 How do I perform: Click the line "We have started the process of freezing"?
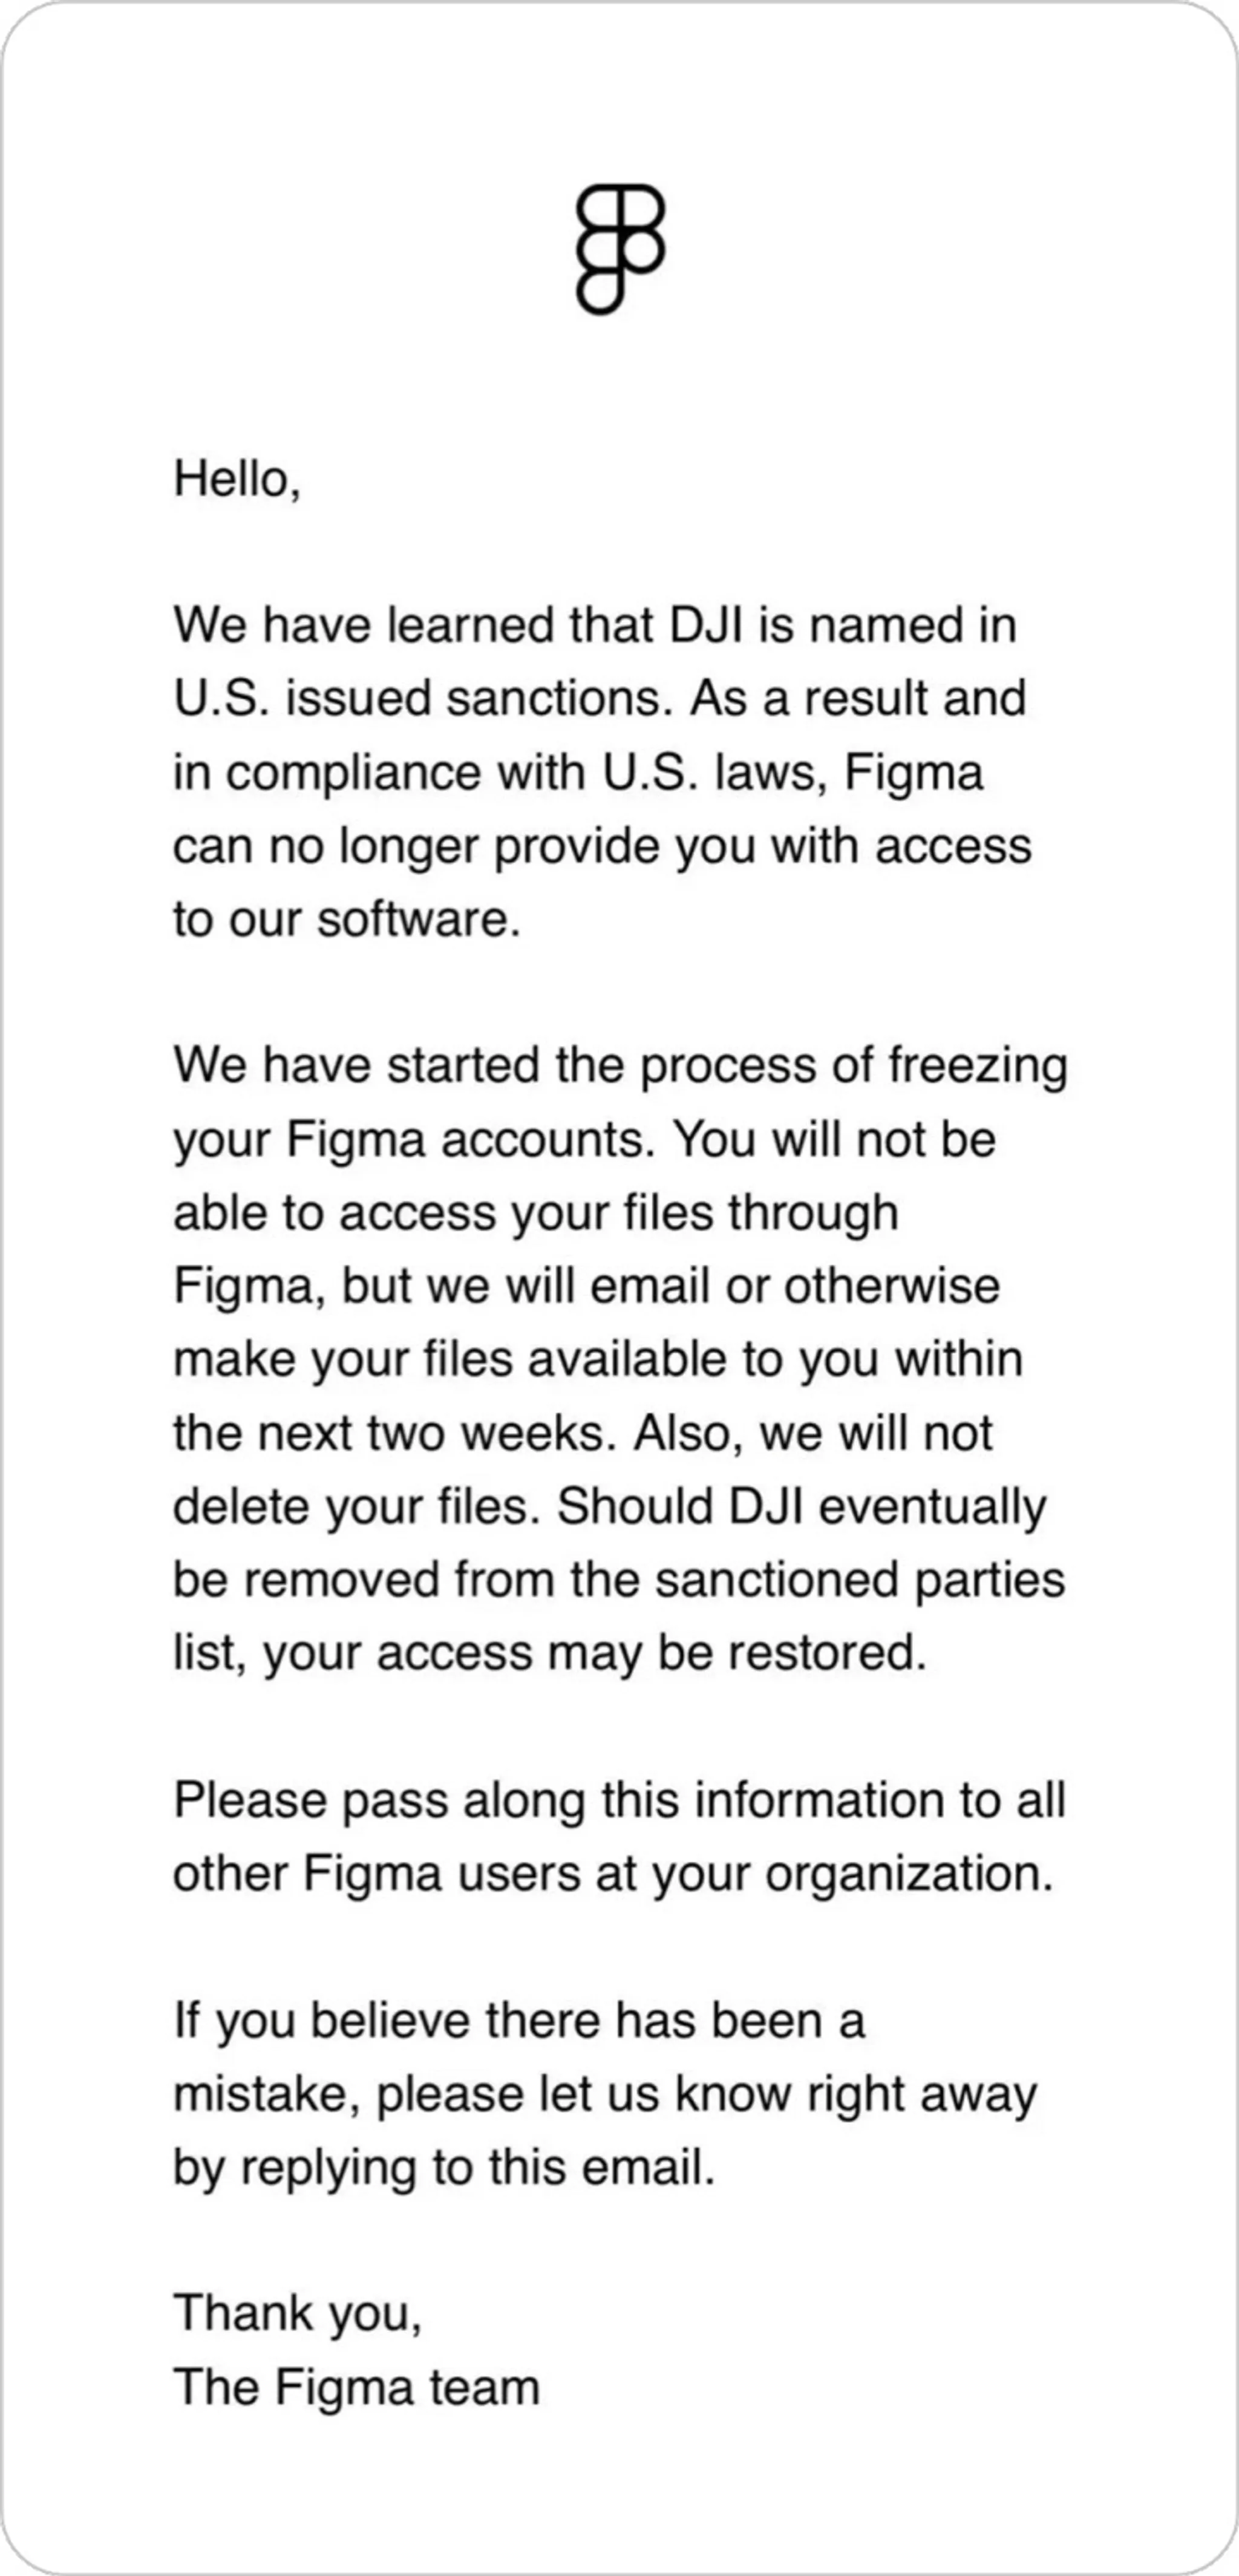[620, 1065]
